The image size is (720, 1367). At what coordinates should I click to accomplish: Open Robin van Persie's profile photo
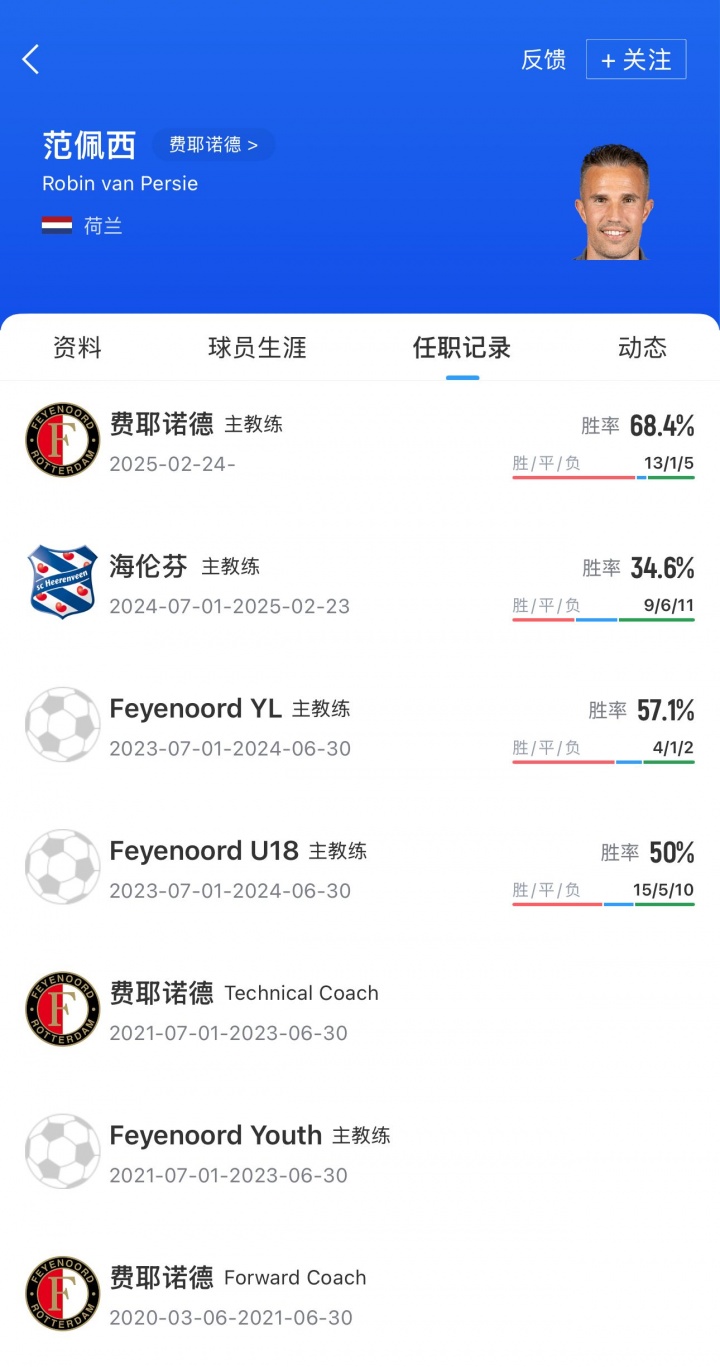[x=613, y=203]
